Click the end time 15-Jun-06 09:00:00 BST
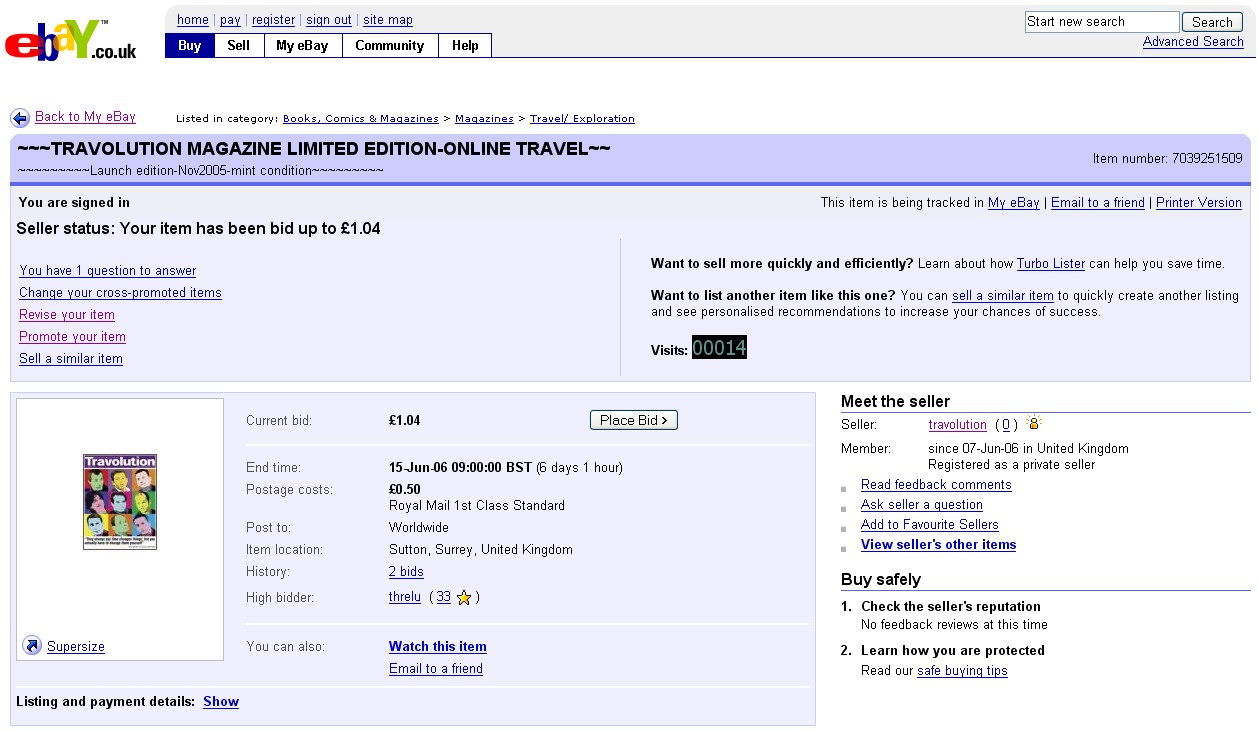 click(x=460, y=468)
